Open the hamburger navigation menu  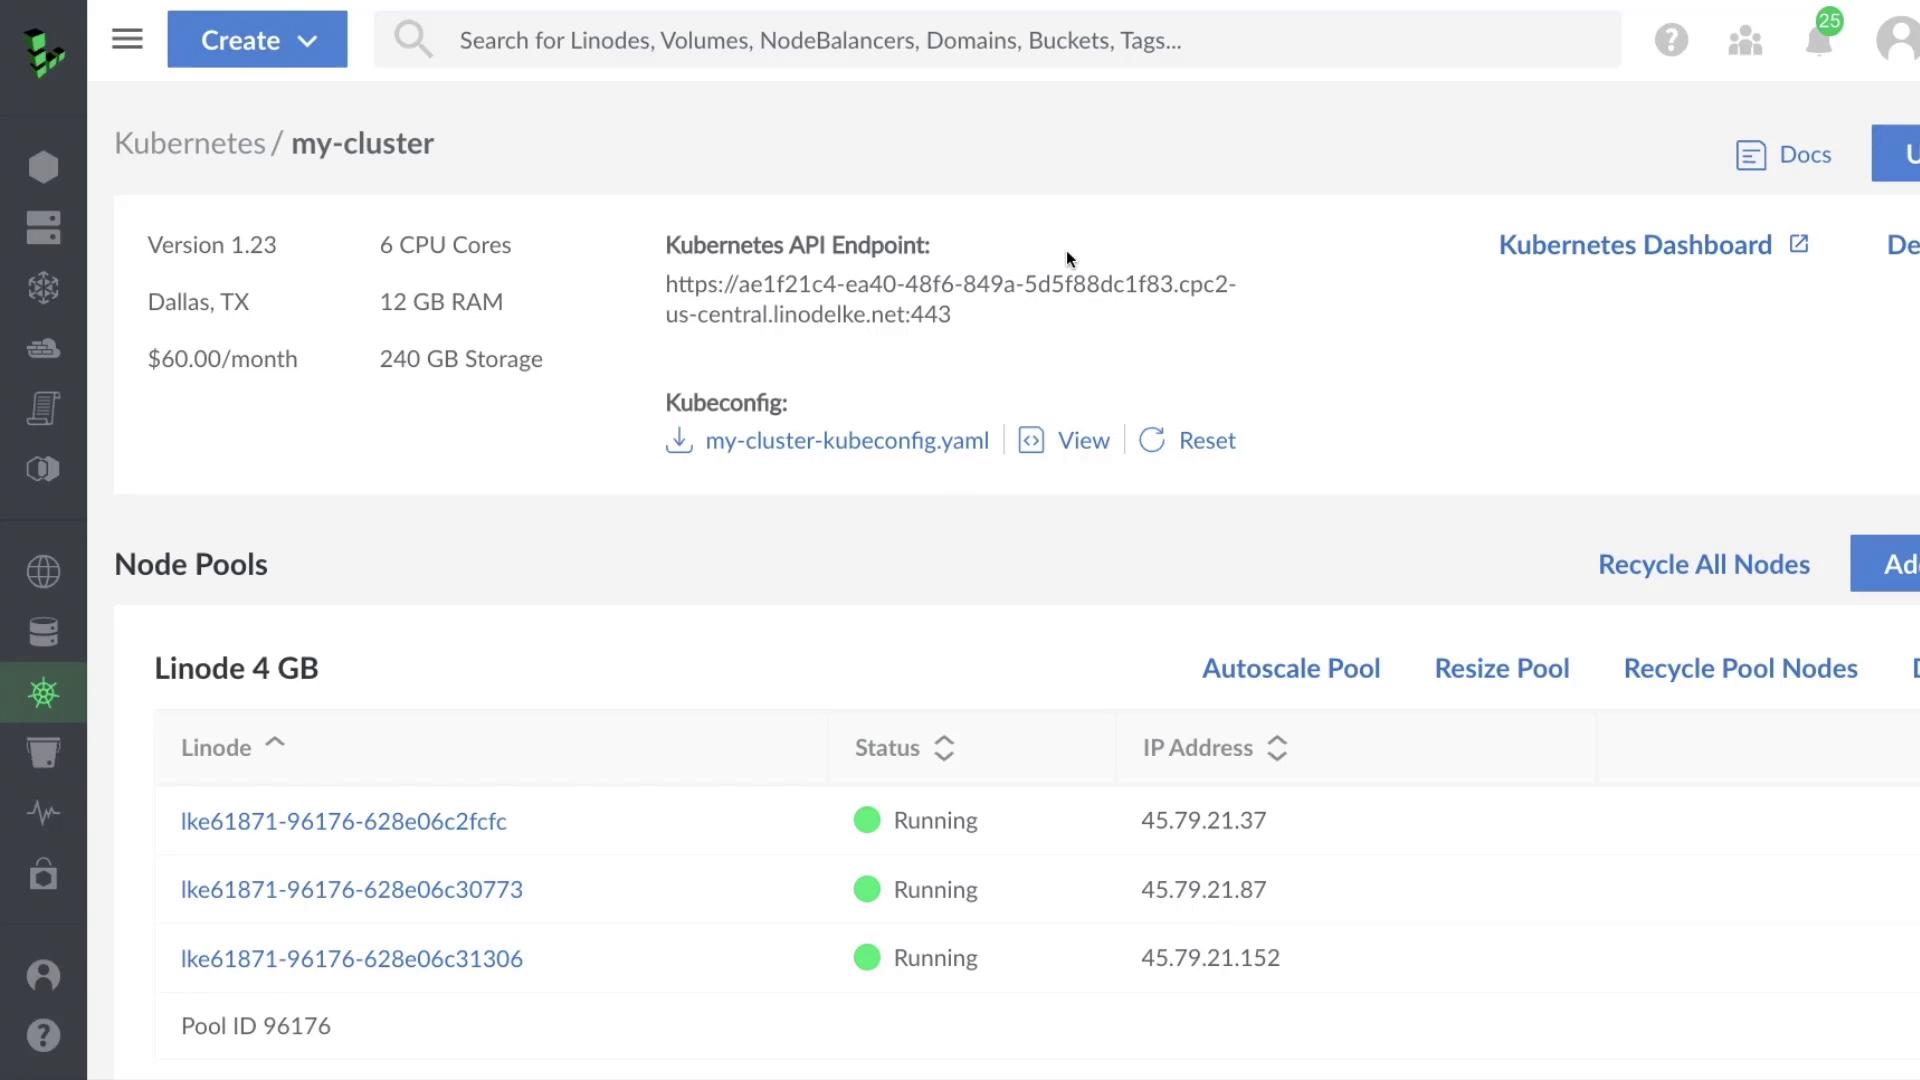127,40
